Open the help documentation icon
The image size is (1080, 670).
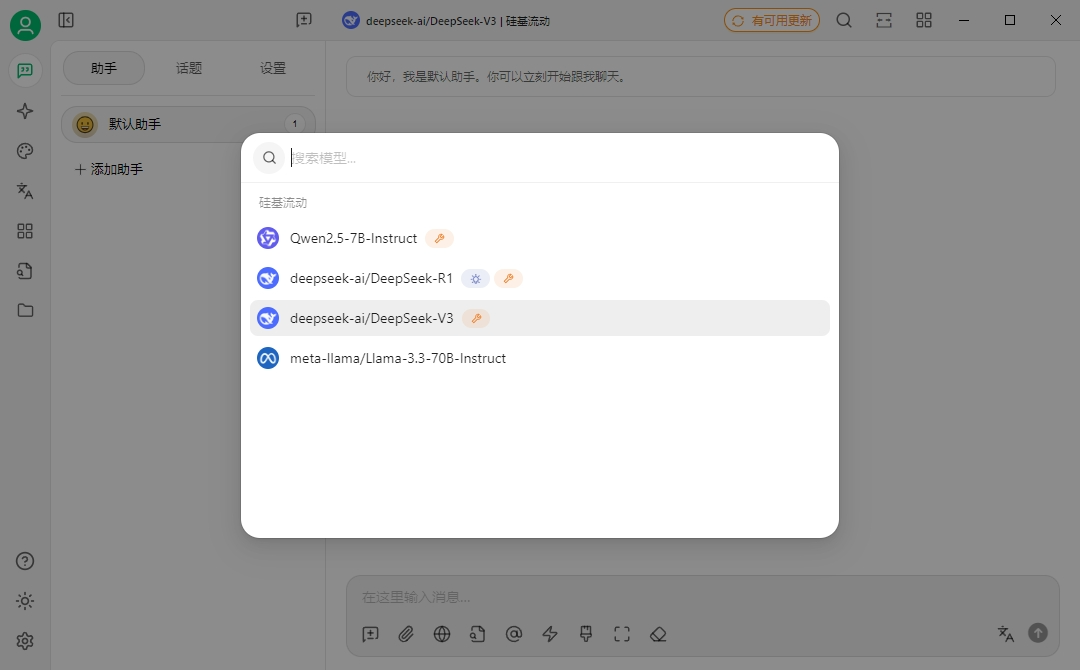coord(25,561)
